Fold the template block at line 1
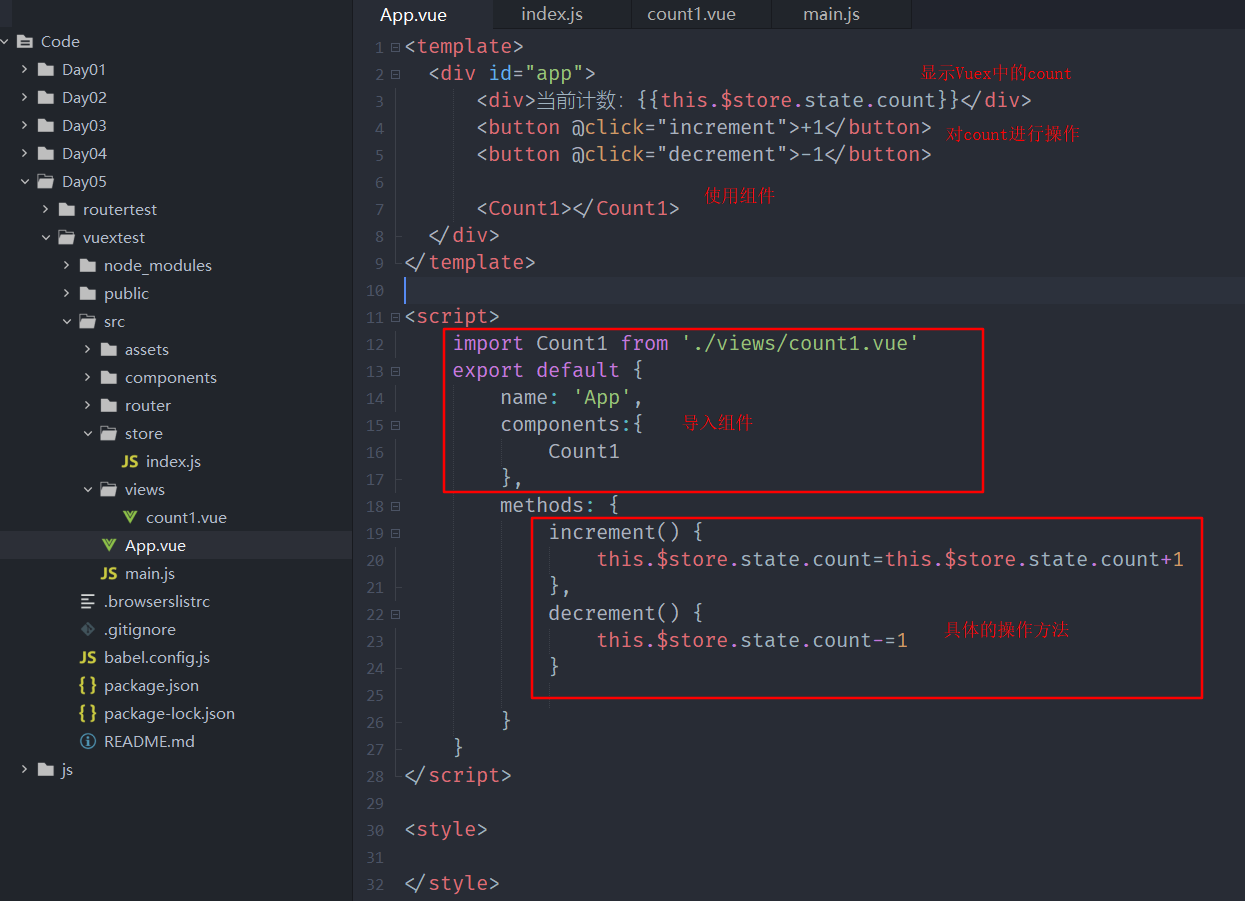The image size is (1245, 901). coord(396,47)
